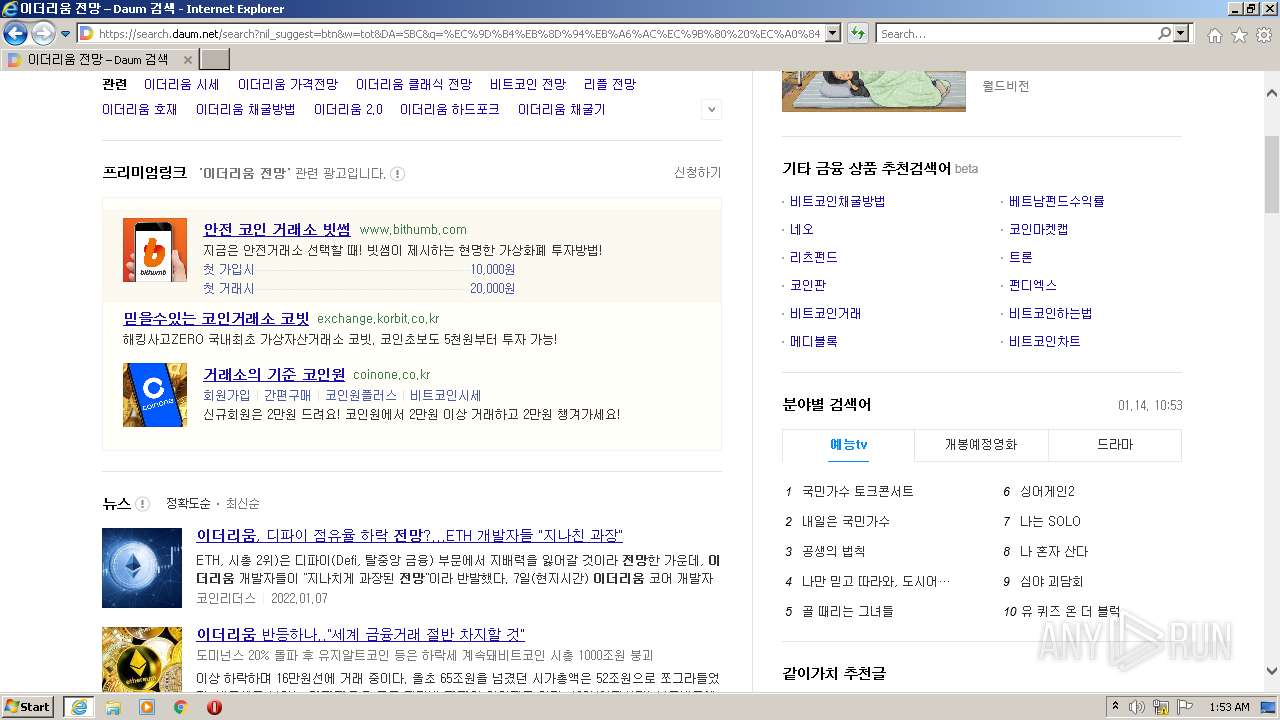
Task: Open the 믿을수있는 코인거래소 코빗 link
Action: click(216, 319)
